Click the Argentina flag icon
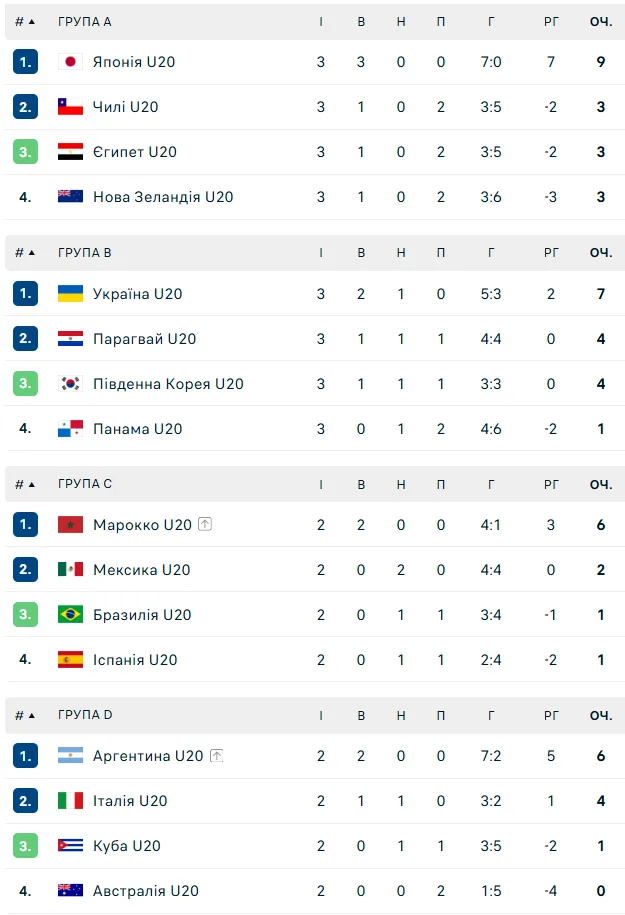The height and width of the screenshot is (915, 625). pos(70,756)
